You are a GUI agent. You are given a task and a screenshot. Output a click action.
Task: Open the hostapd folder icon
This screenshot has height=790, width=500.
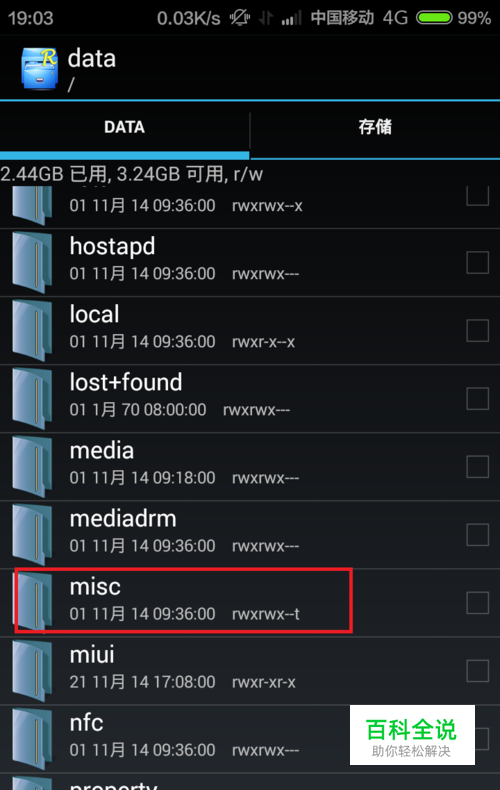click(x=32, y=262)
